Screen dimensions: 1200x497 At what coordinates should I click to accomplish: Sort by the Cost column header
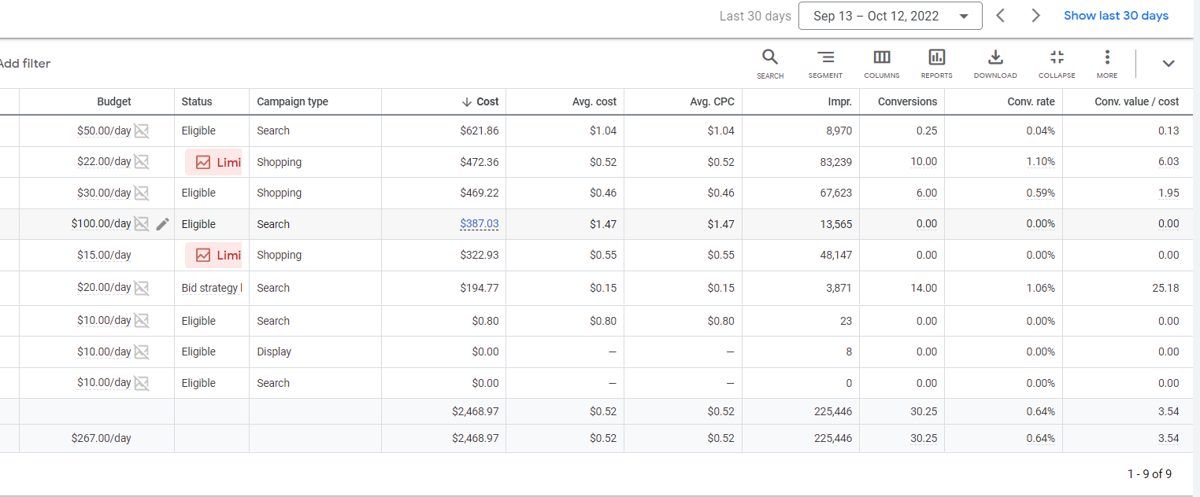pyautogui.click(x=480, y=102)
